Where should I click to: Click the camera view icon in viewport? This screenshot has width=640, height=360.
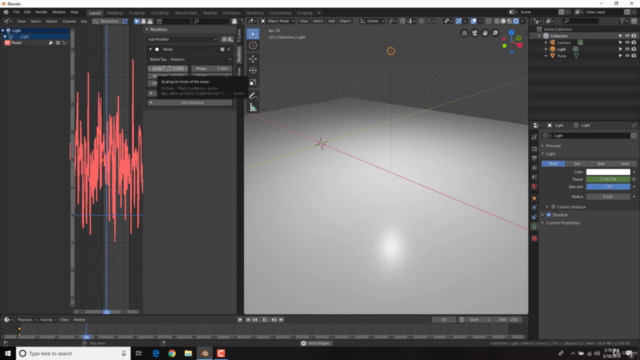point(475,33)
